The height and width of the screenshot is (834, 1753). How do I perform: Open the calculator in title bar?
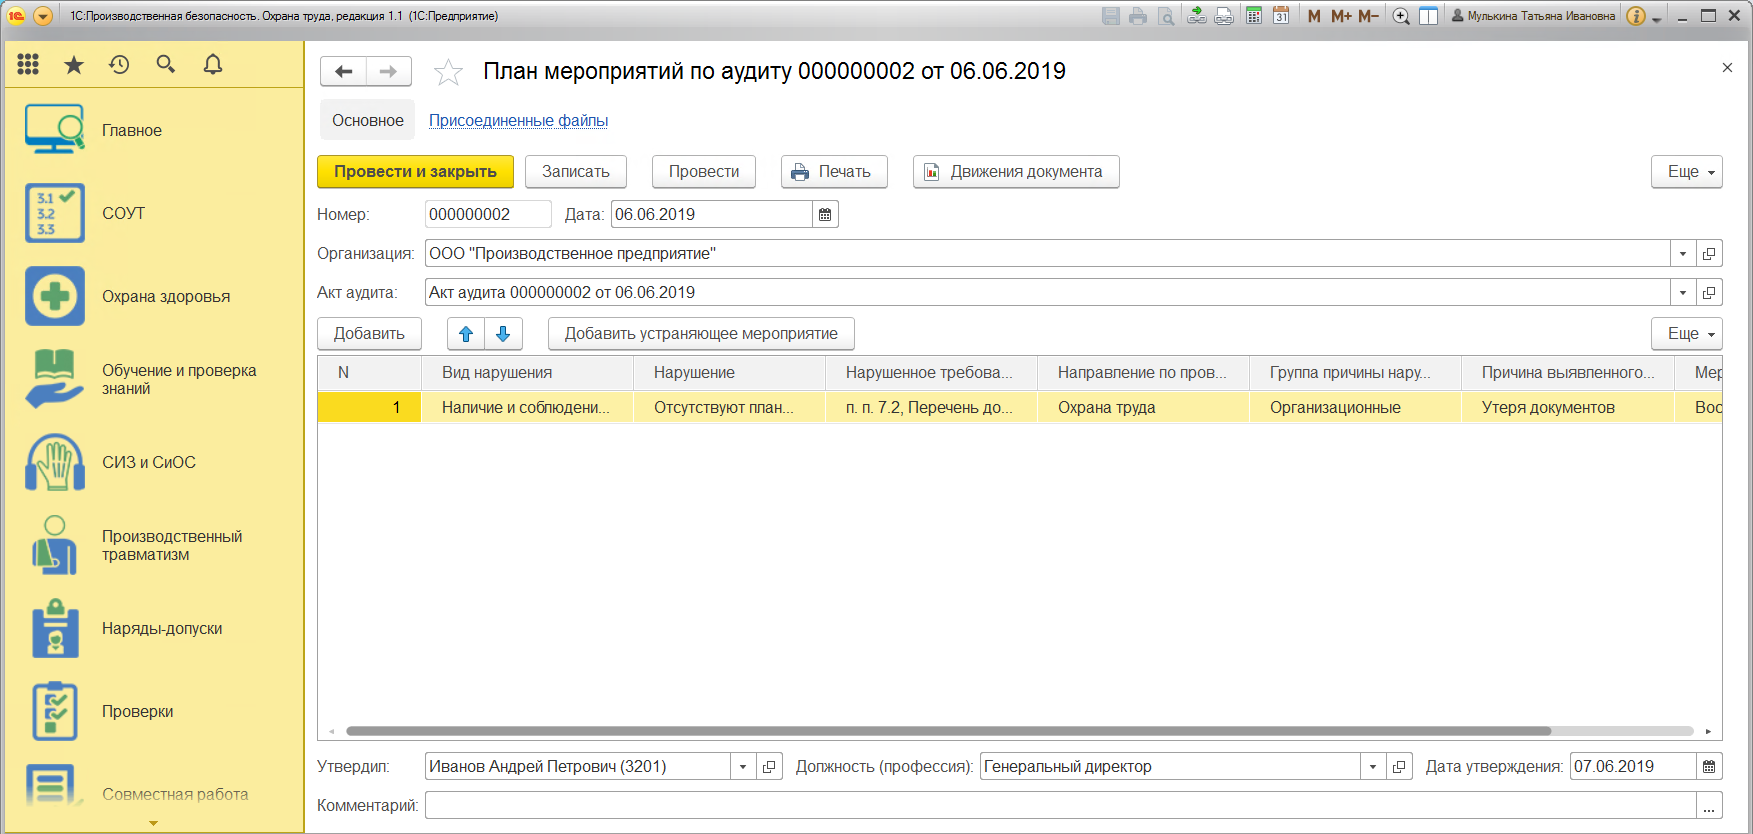pyautogui.click(x=1253, y=16)
